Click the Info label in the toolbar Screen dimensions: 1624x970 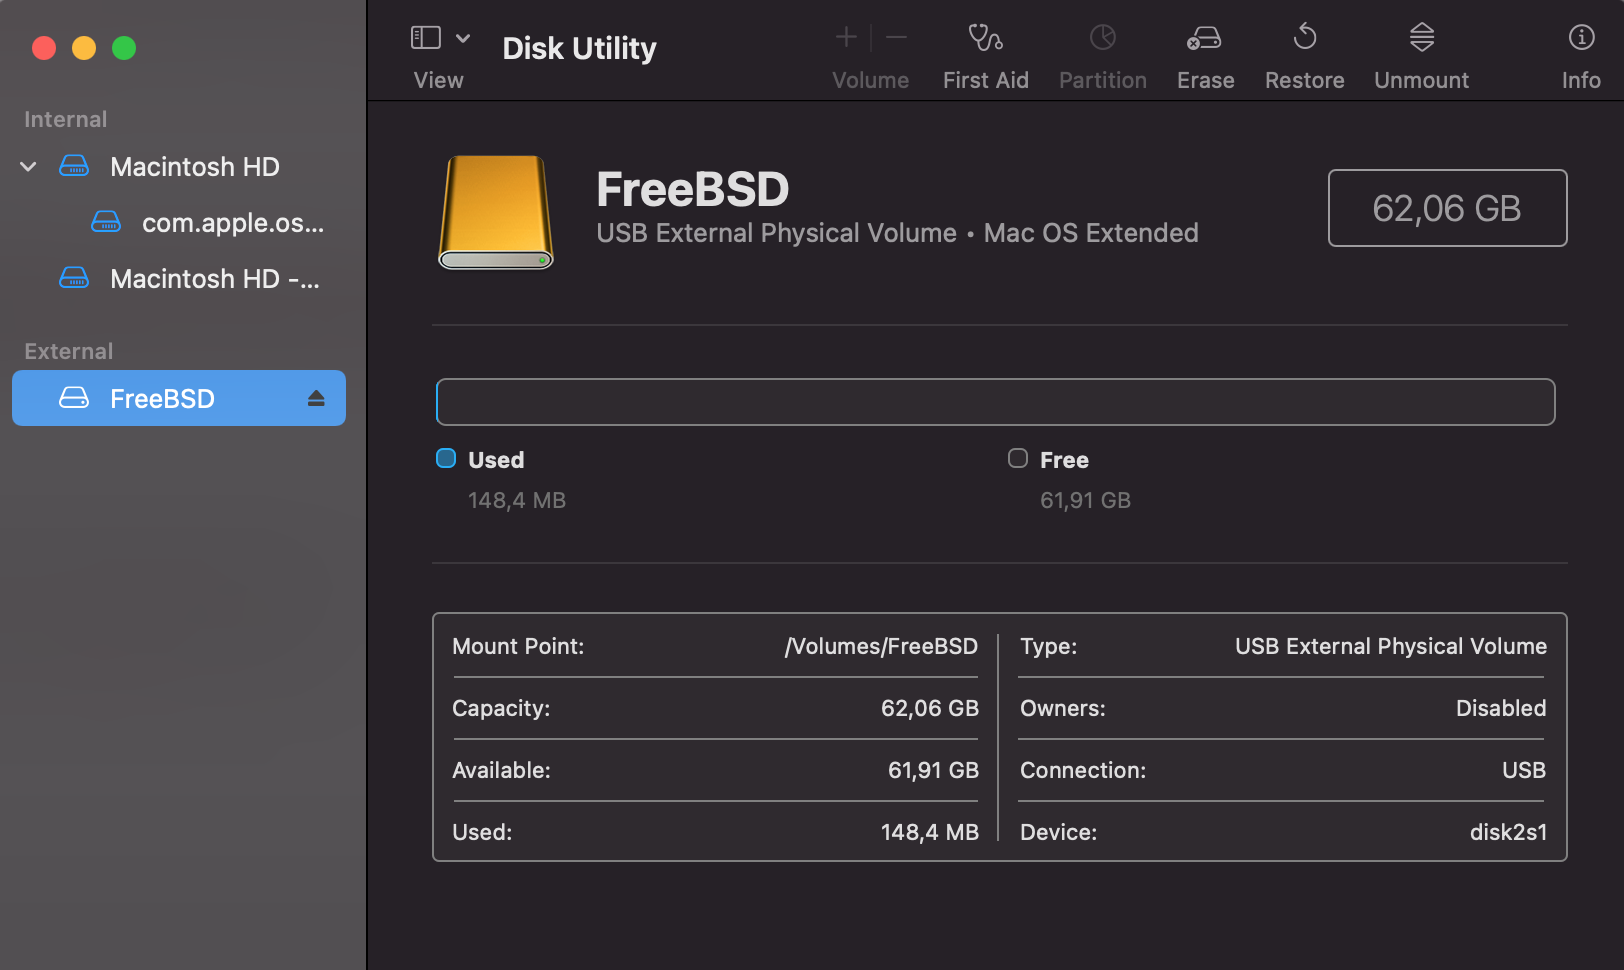coord(1581,81)
